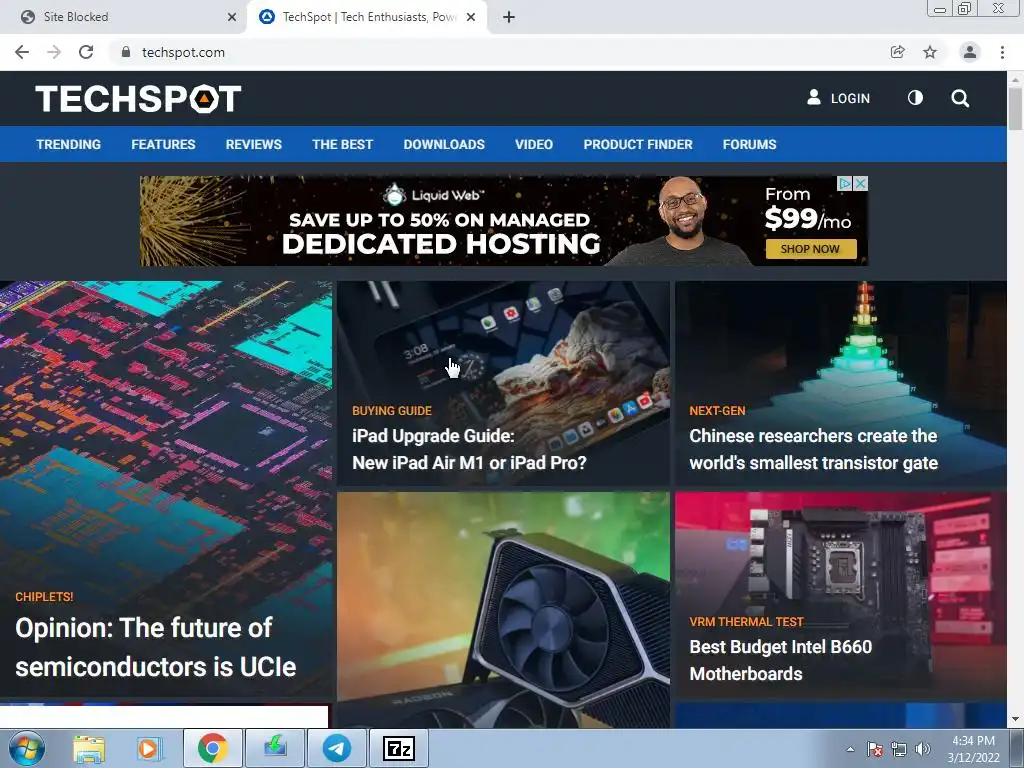The height and width of the screenshot is (768, 1024).
Task: Open the future of semiconductors UCIe article
Action: 155,647
